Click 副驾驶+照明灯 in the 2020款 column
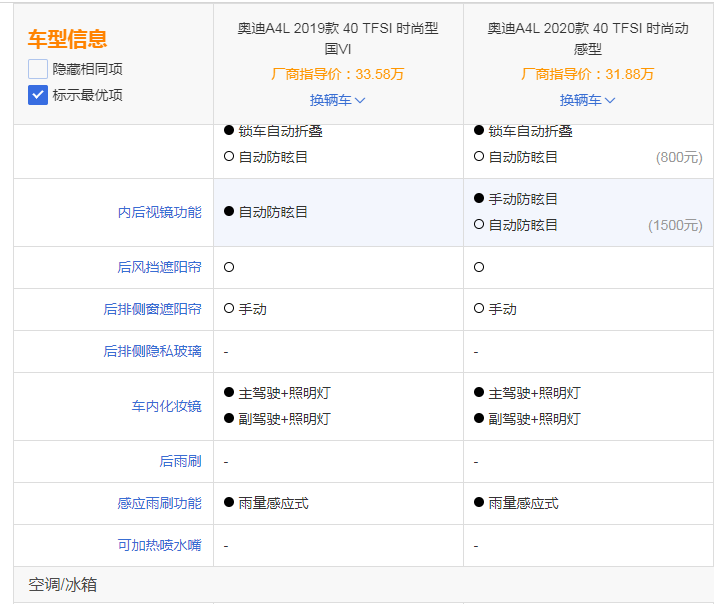The width and height of the screenshot is (714, 604). point(535,419)
